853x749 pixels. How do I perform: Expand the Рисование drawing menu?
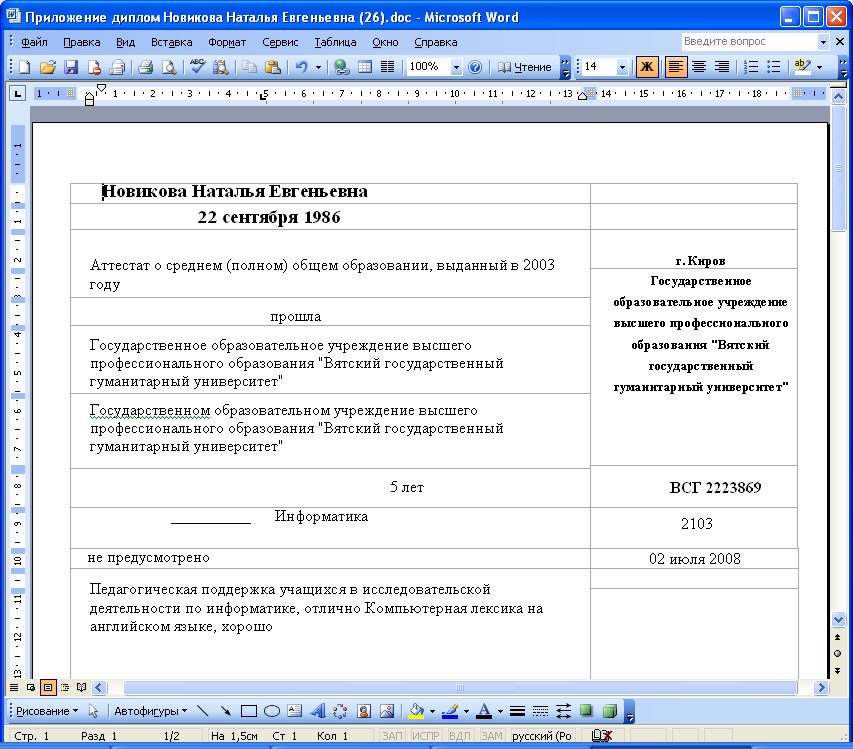pyautogui.click(x=47, y=711)
